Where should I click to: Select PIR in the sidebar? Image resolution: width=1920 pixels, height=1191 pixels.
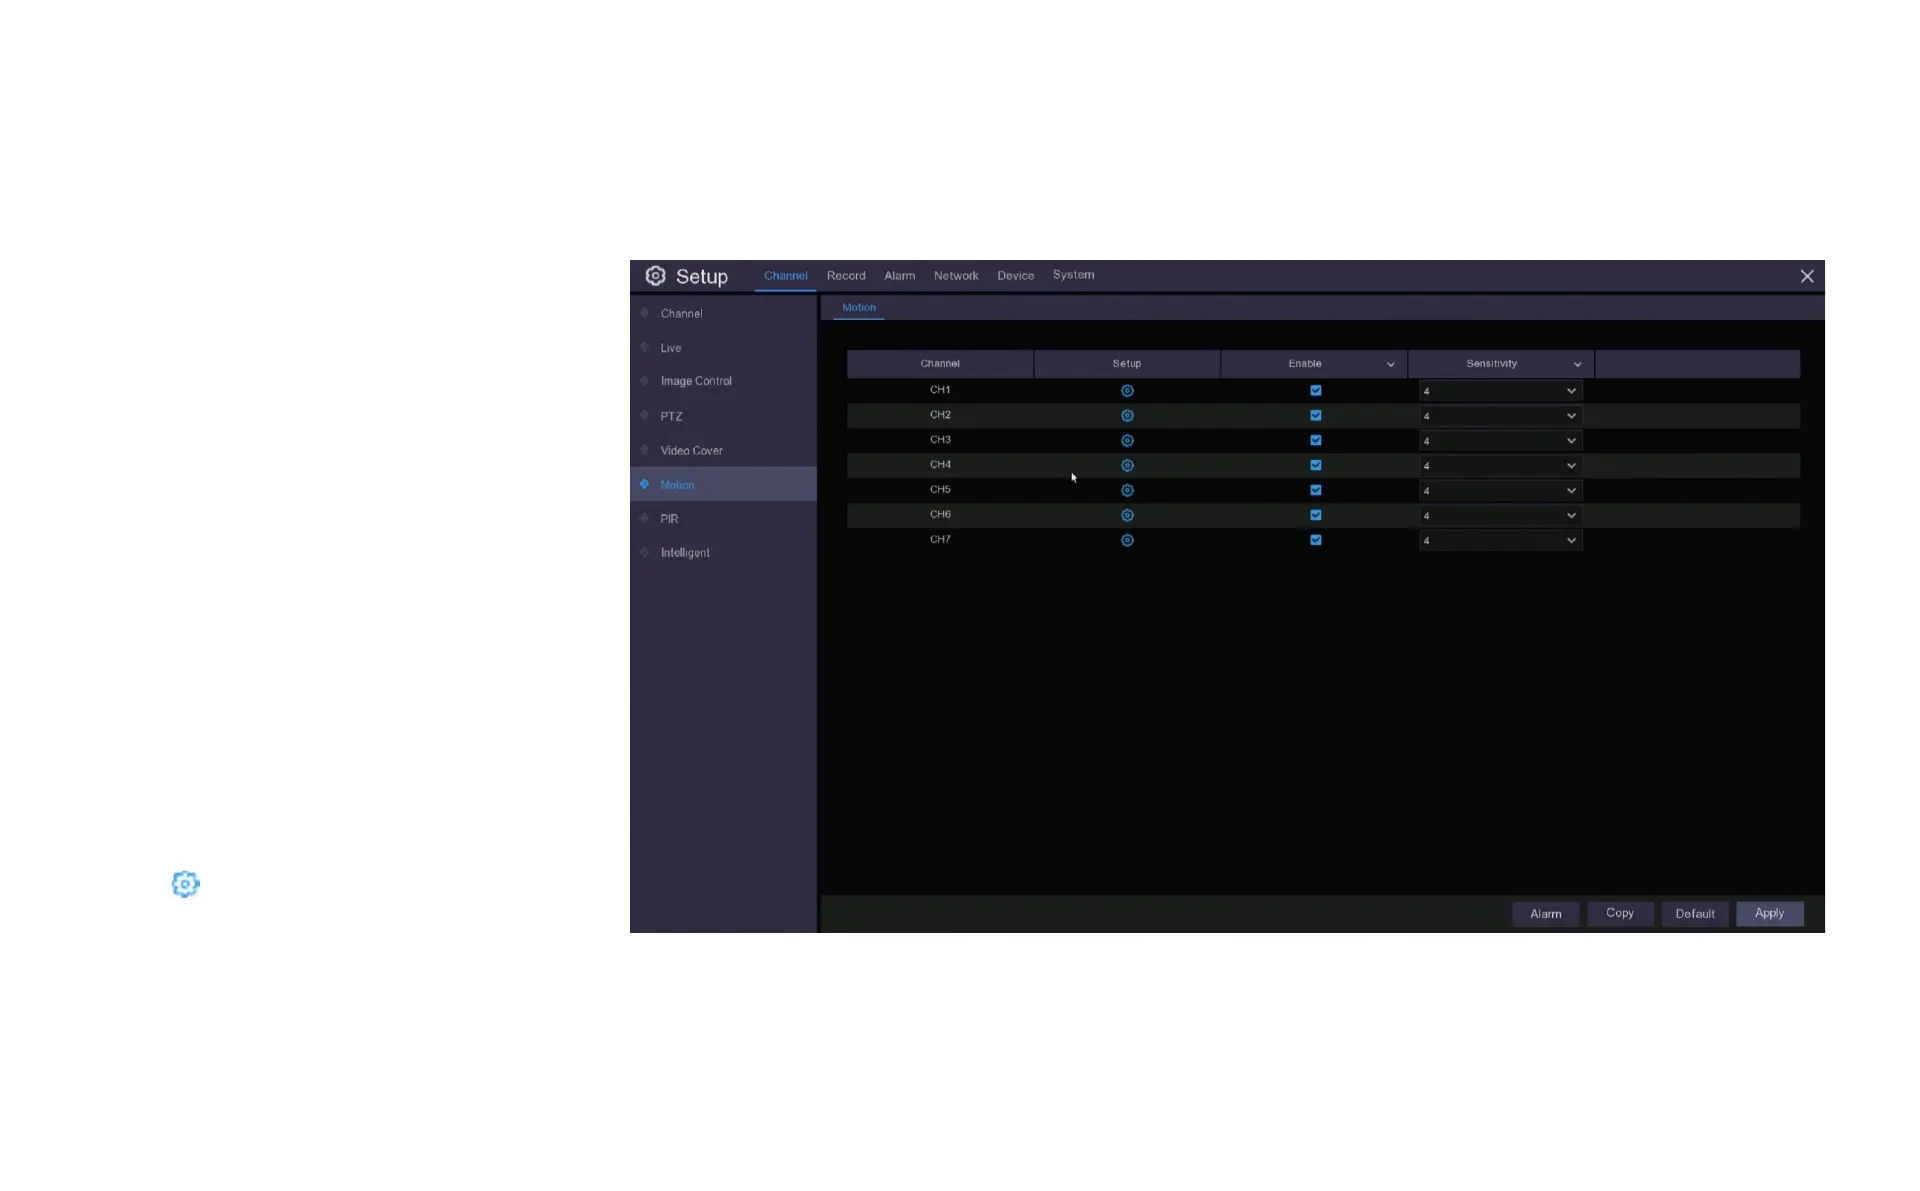pyautogui.click(x=669, y=519)
